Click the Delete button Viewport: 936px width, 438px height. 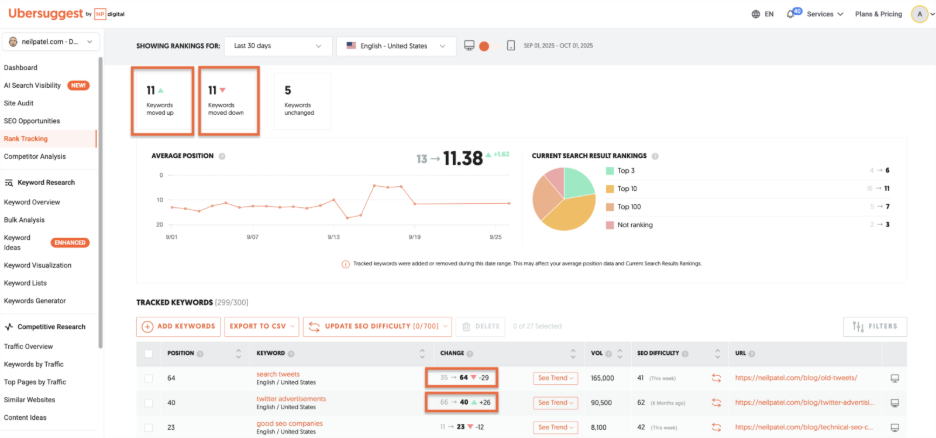tap(481, 326)
